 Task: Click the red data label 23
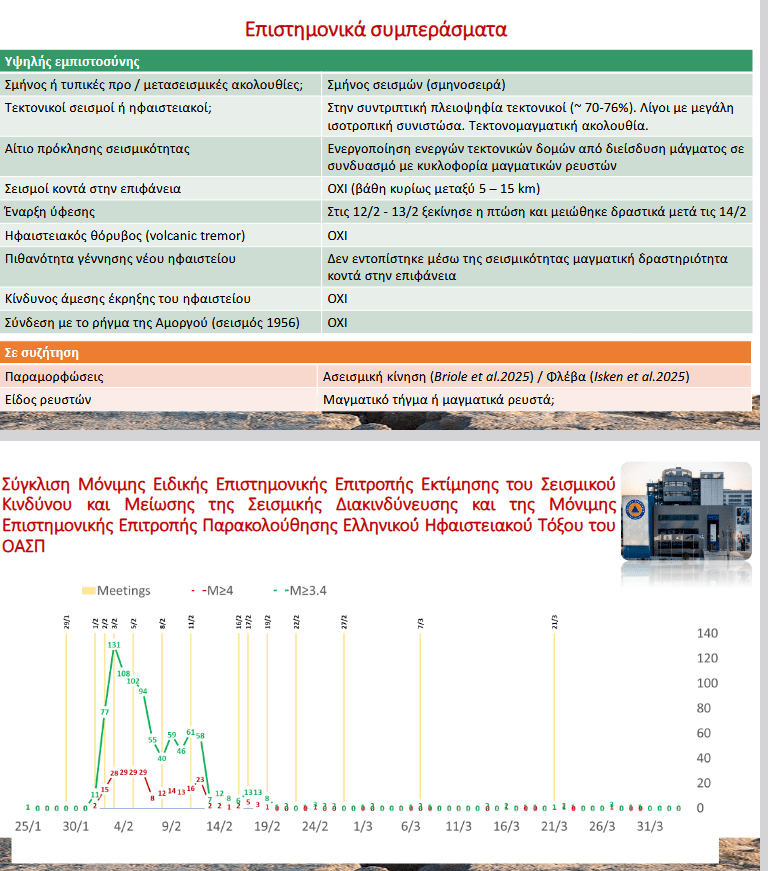200,779
